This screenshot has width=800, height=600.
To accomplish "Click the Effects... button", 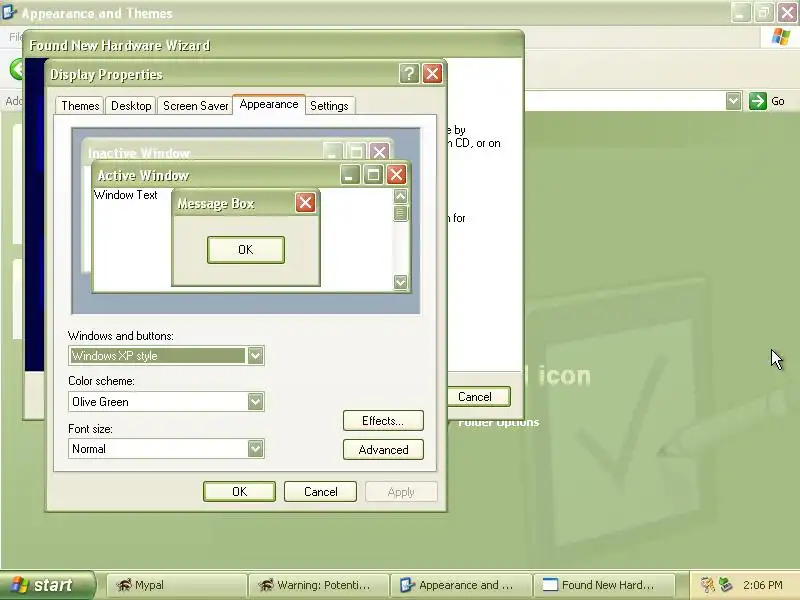I will pyautogui.click(x=383, y=421).
